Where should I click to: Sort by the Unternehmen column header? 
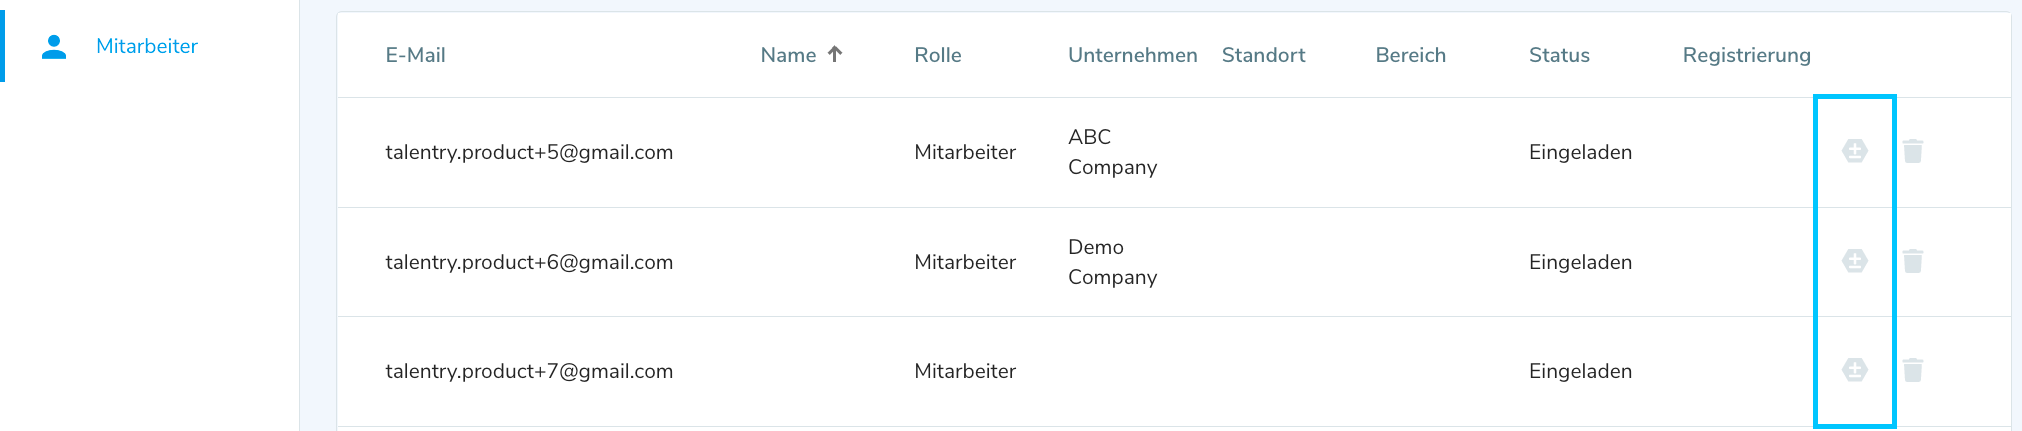[1132, 55]
